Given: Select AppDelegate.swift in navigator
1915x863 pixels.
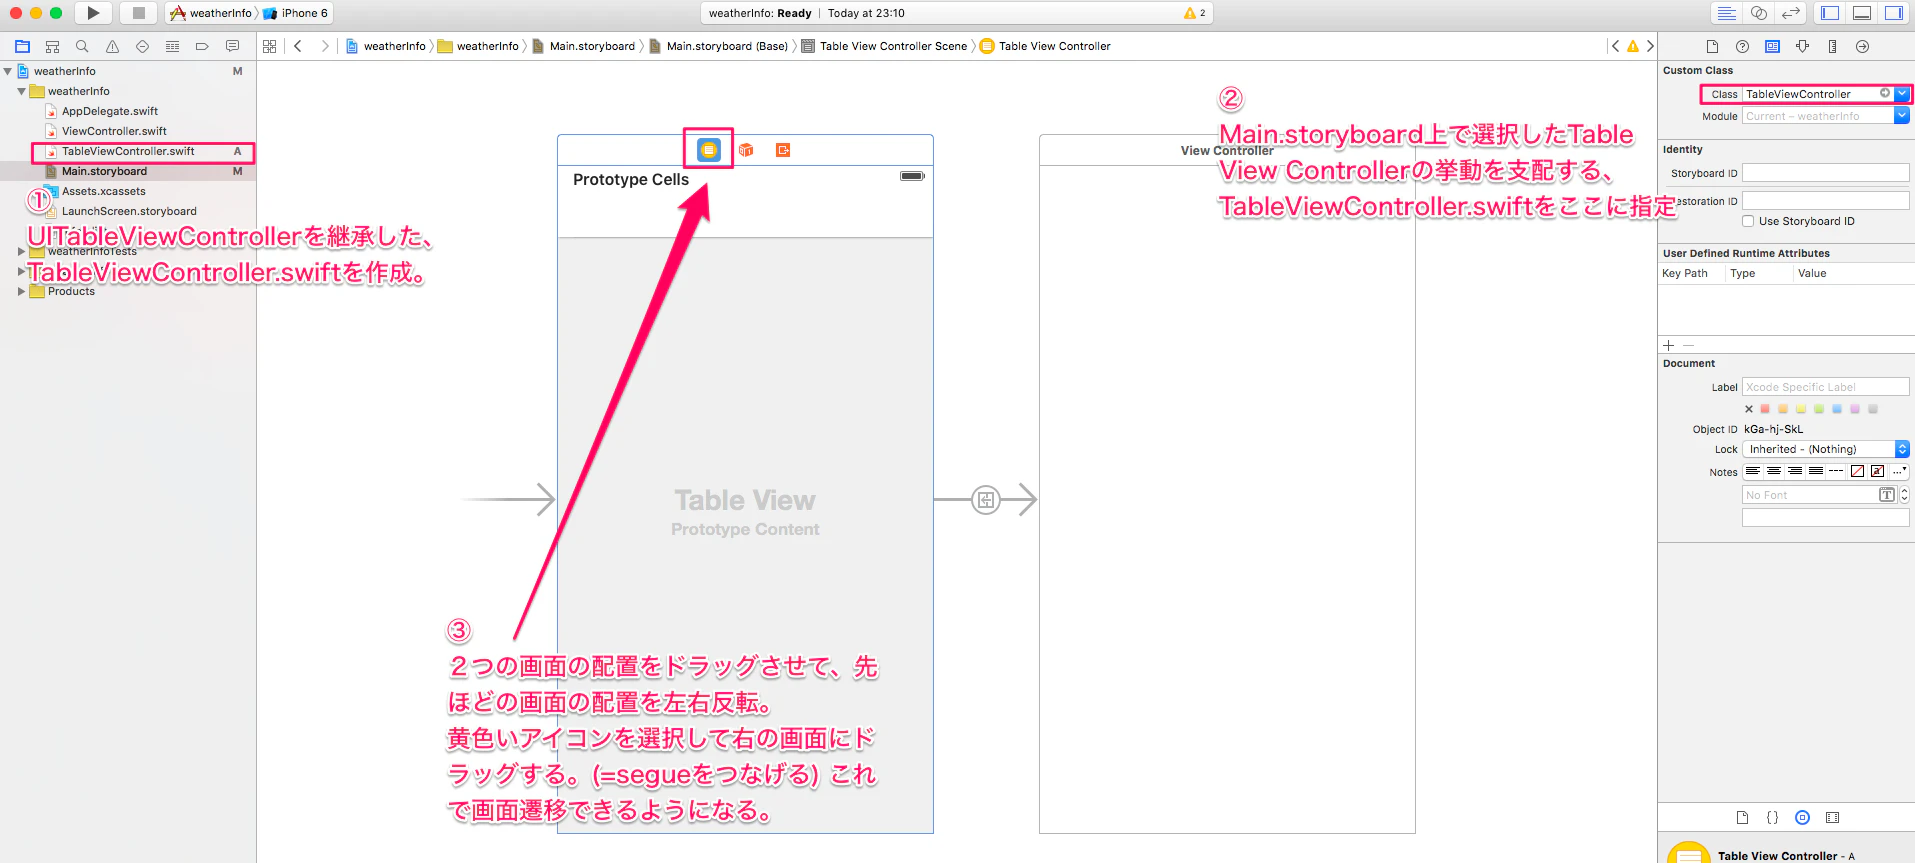Looking at the screenshot, I should click(x=110, y=111).
